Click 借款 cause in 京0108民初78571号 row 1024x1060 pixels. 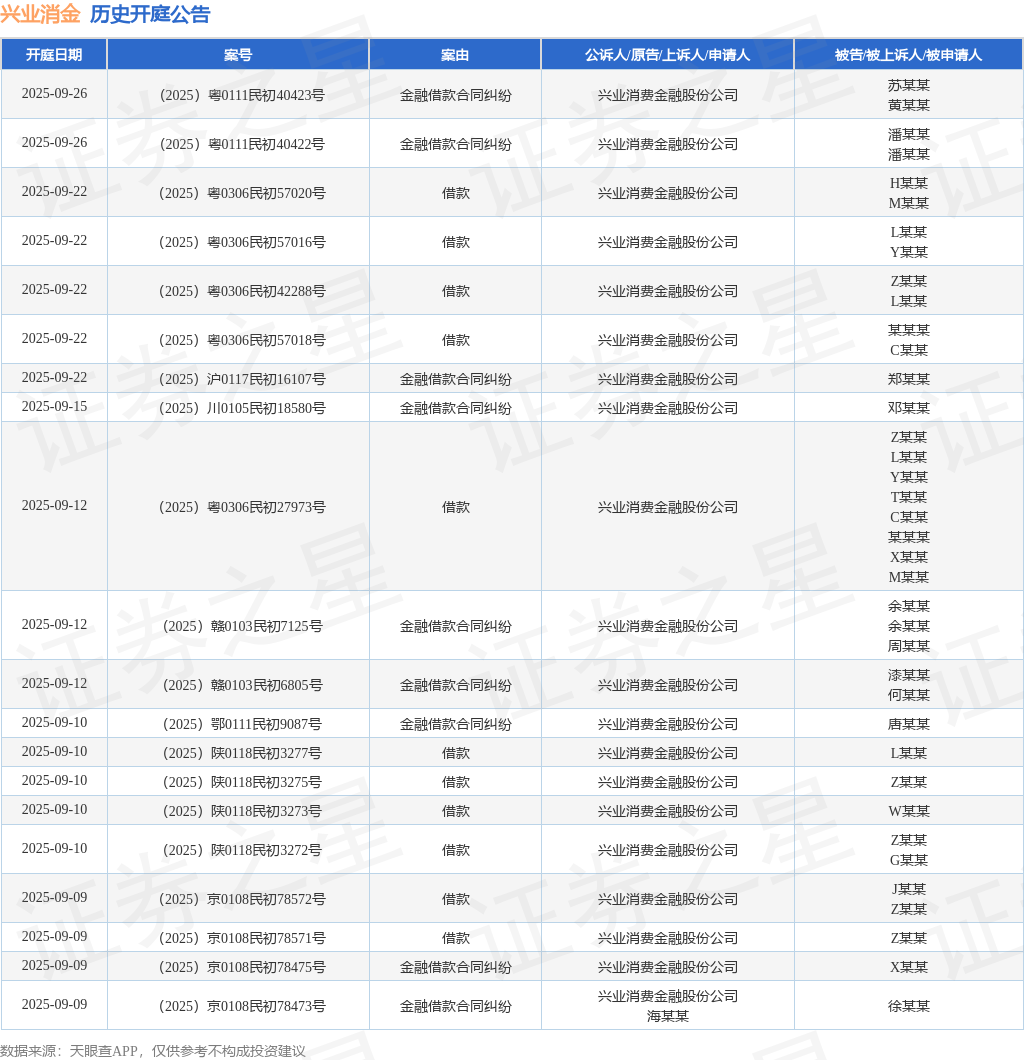[x=455, y=938]
